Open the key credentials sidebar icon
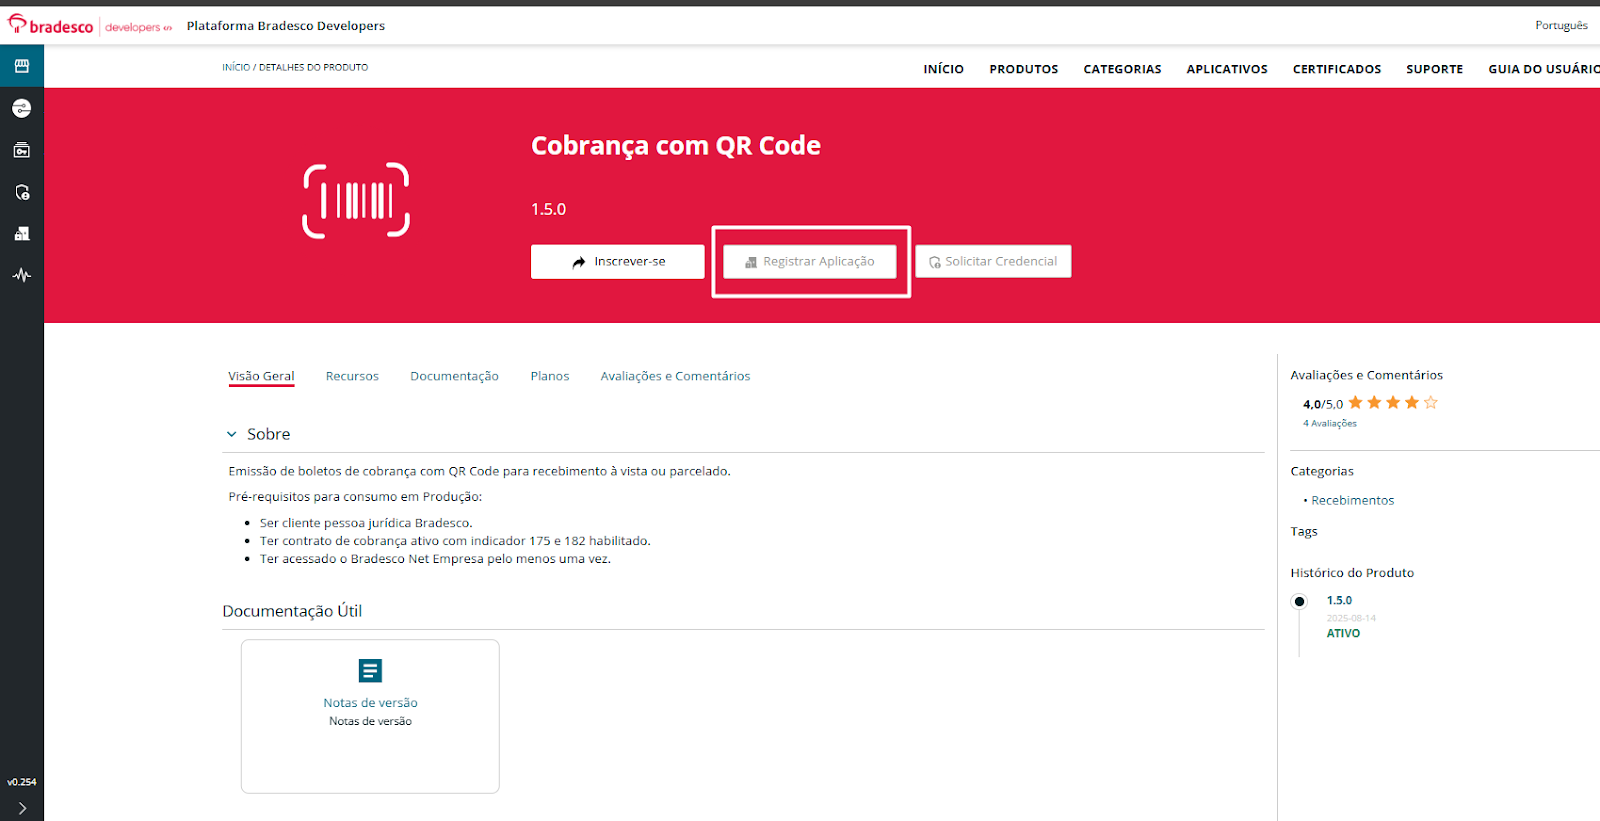Image resolution: width=1600 pixels, height=821 pixels. pos(22,150)
